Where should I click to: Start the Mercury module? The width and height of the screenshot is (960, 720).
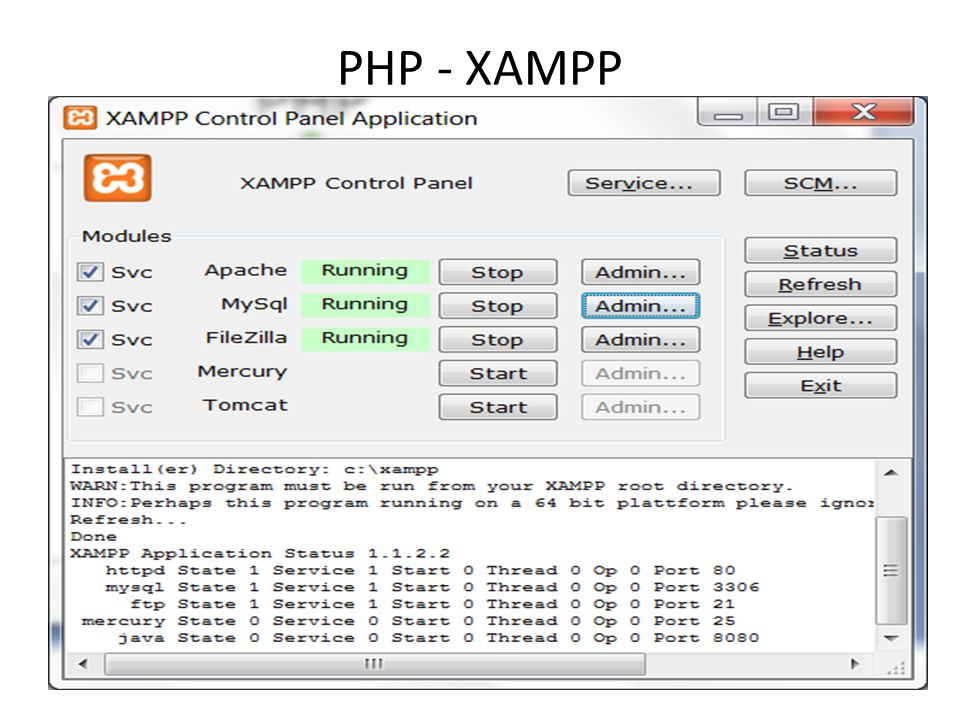click(498, 373)
